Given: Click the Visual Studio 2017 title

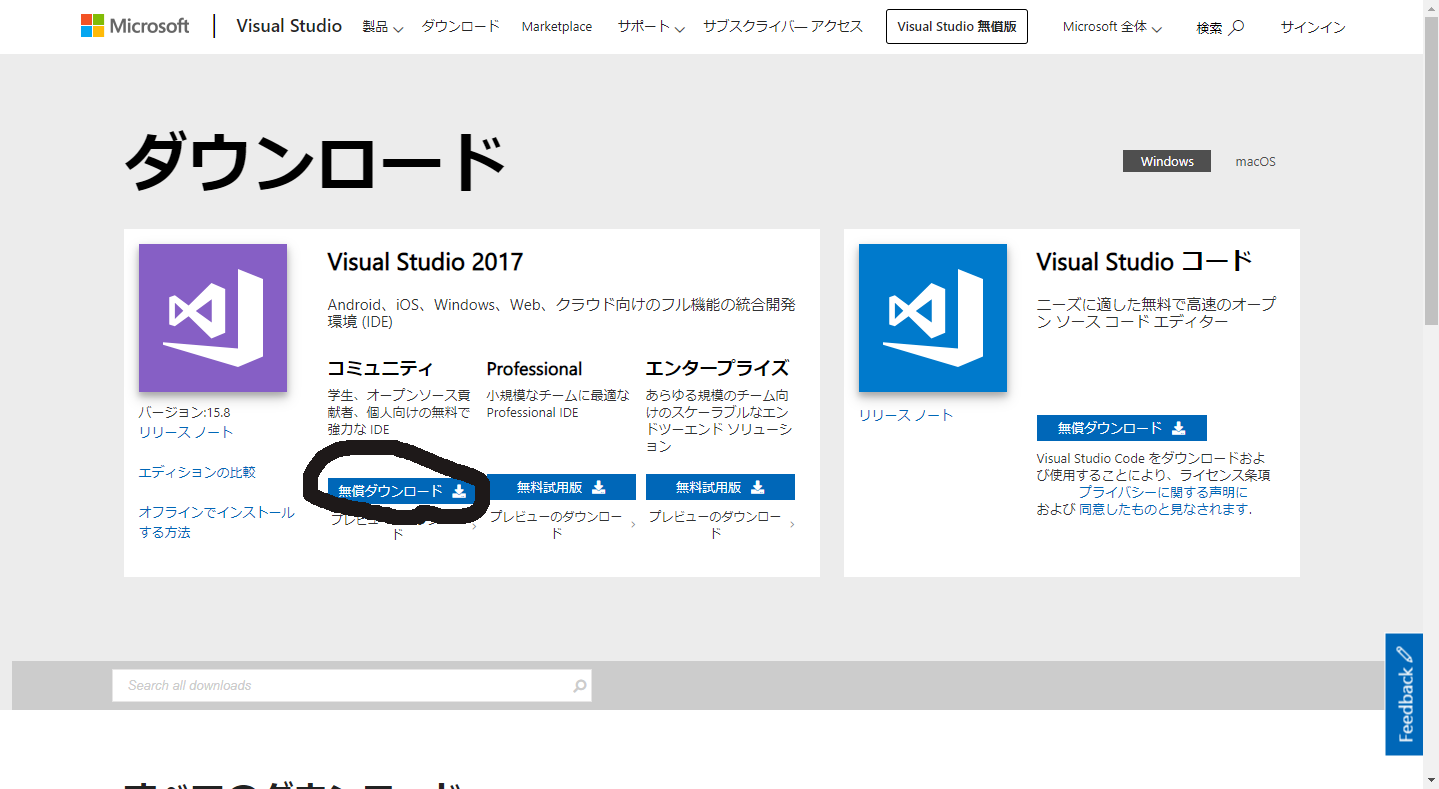Looking at the screenshot, I should pos(425,262).
